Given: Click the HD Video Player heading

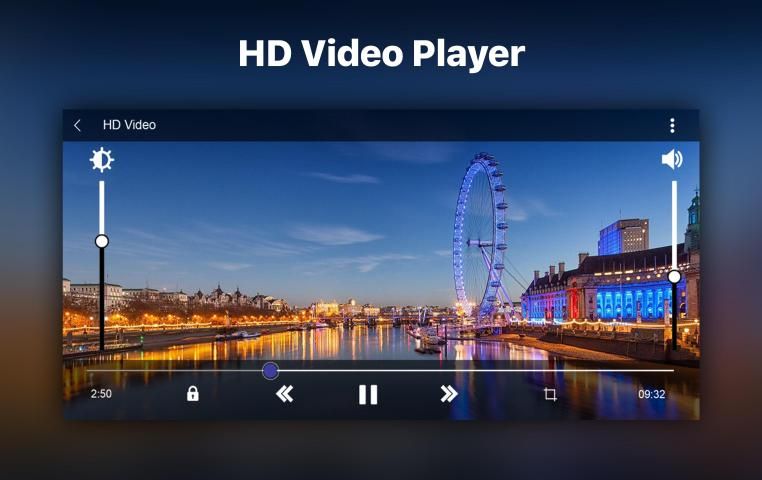Looking at the screenshot, I should tap(381, 54).
